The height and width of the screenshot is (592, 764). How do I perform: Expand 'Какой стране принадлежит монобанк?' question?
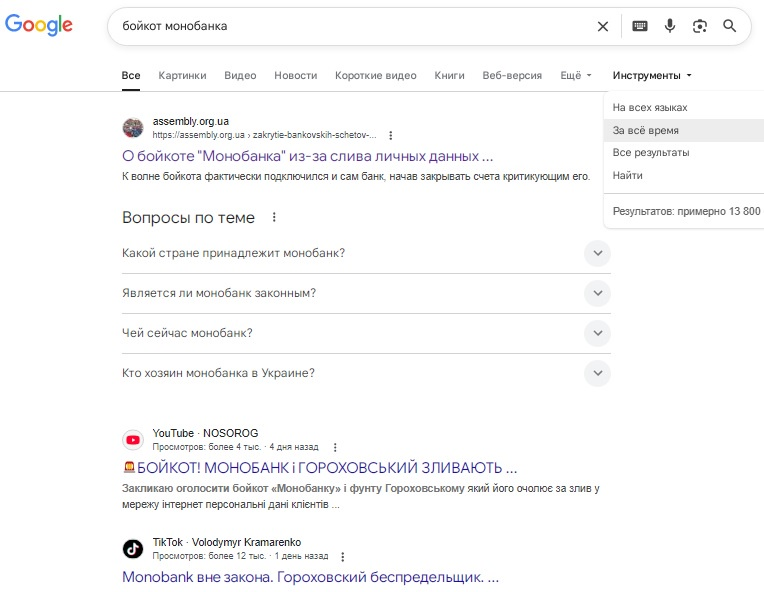(597, 253)
